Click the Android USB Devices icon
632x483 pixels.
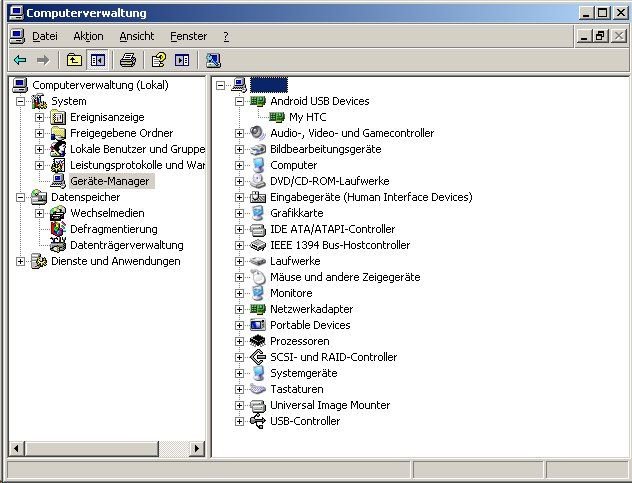pyautogui.click(x=258, y=101)
